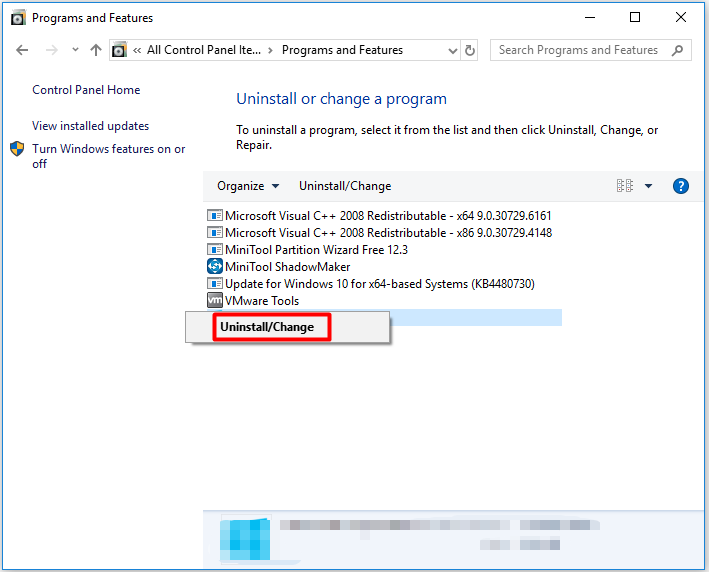Click the Visual C++ x64 program icon
The image size is (709, 572).
[215, 215]
